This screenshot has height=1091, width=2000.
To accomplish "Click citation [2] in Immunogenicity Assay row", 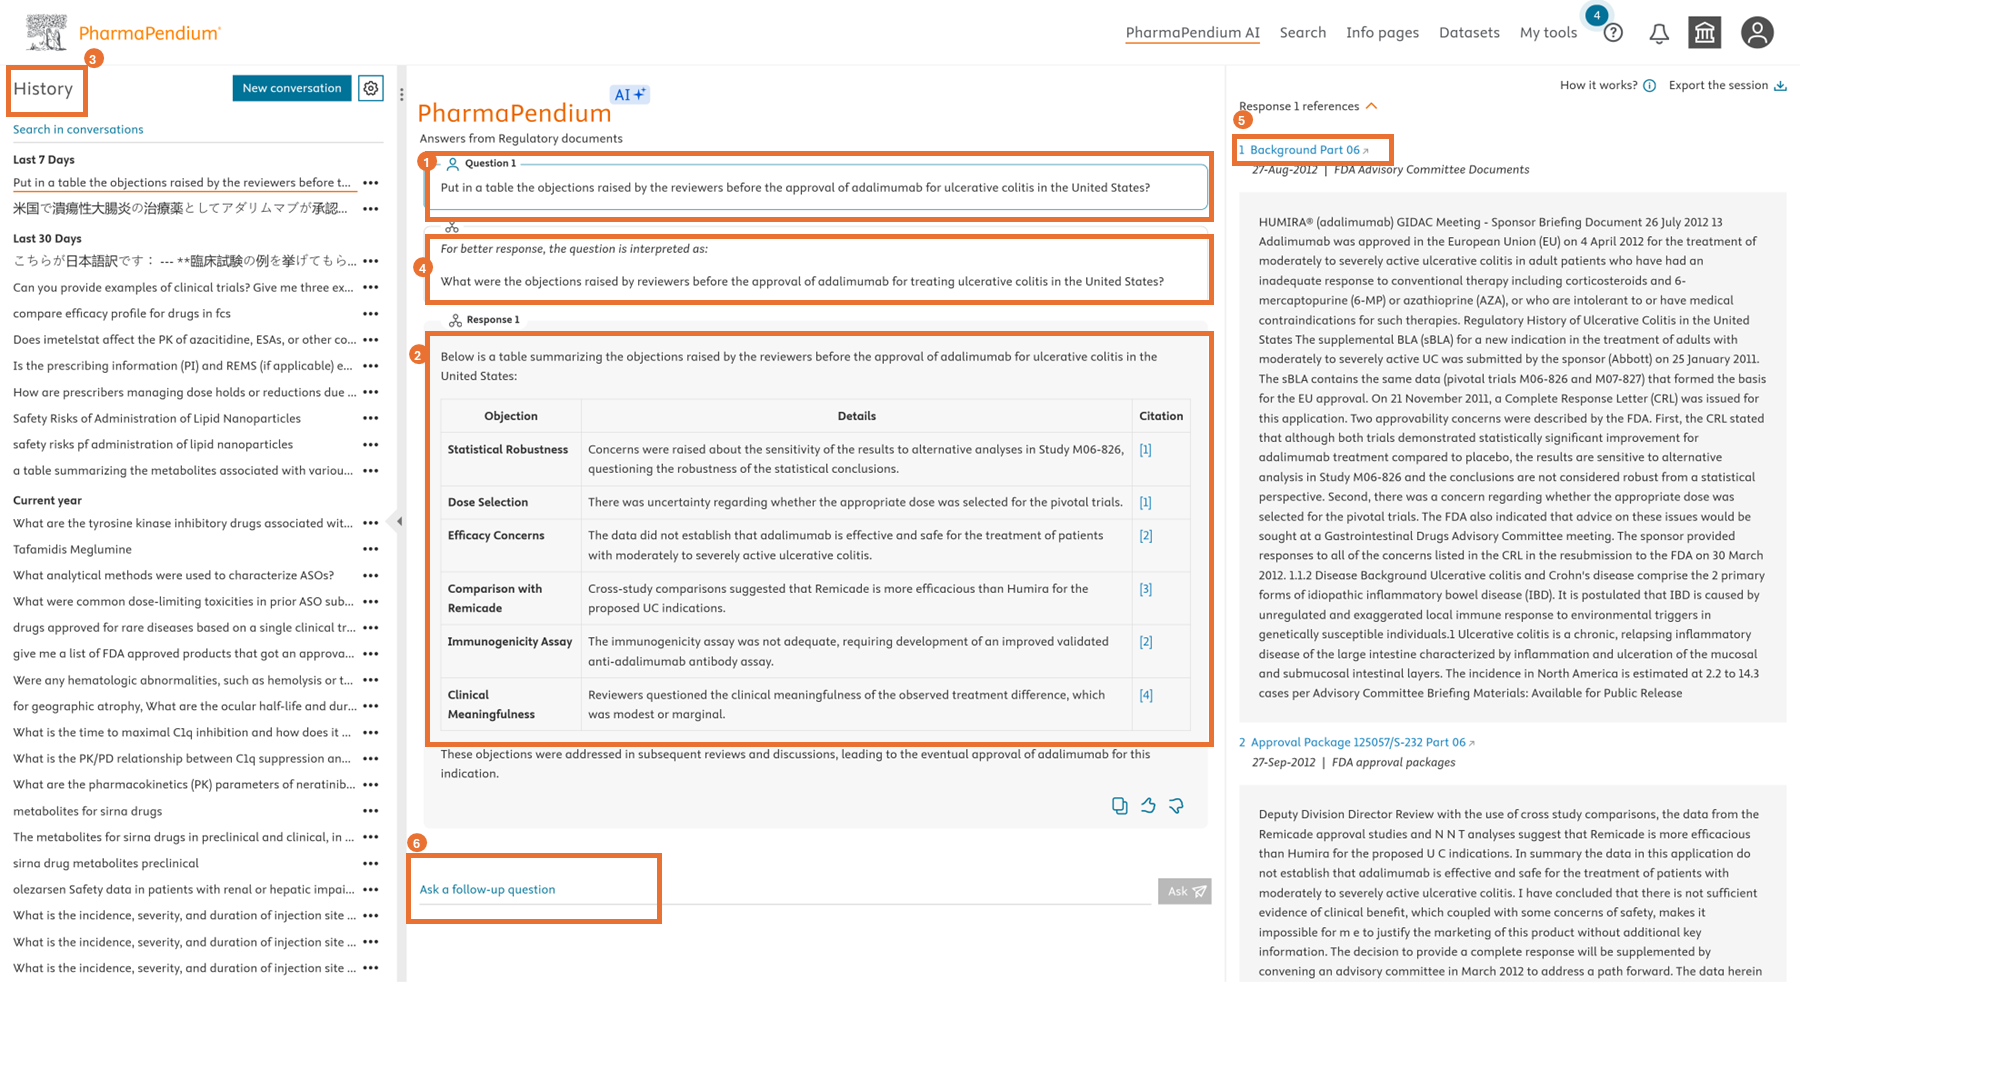I will (x=1146, y=642).
